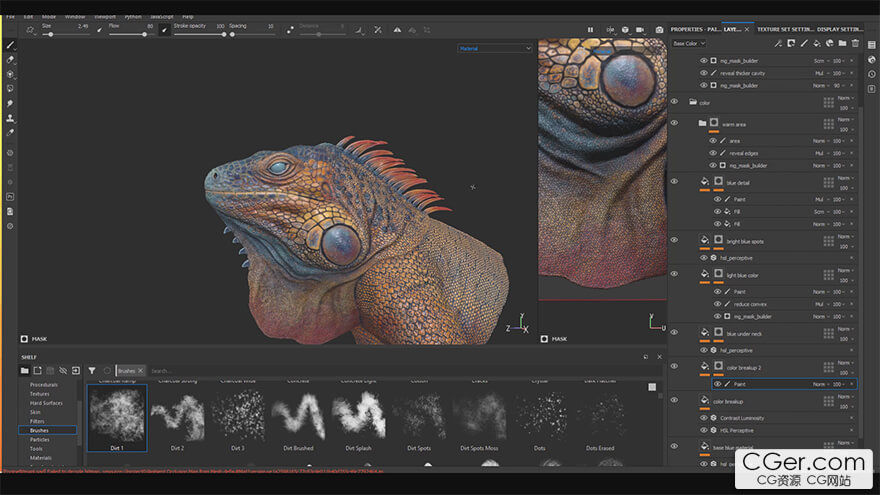Delete the selected layer with the trash icon

coord(855,43)
